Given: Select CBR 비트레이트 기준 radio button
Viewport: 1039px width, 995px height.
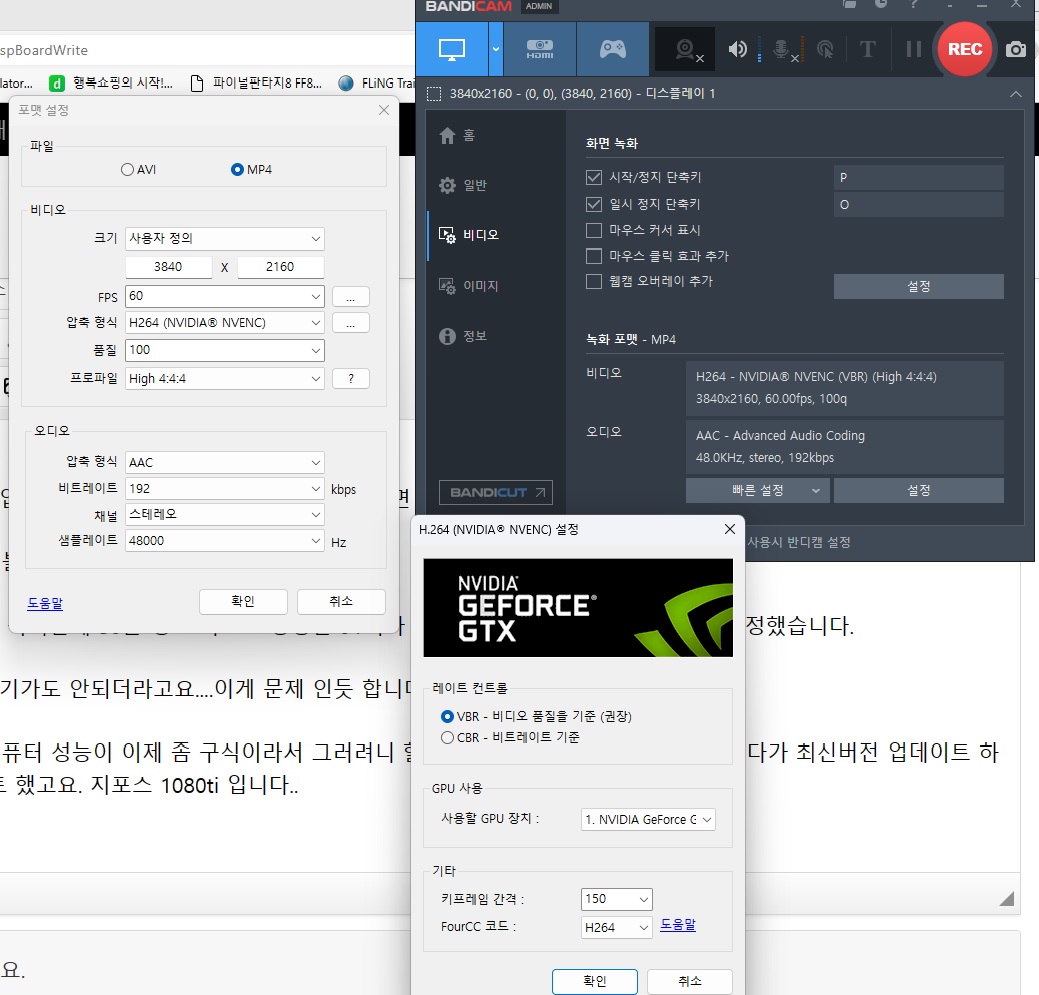Looking at the screenshot, I should pyautogui.click(x=447, y=737).
